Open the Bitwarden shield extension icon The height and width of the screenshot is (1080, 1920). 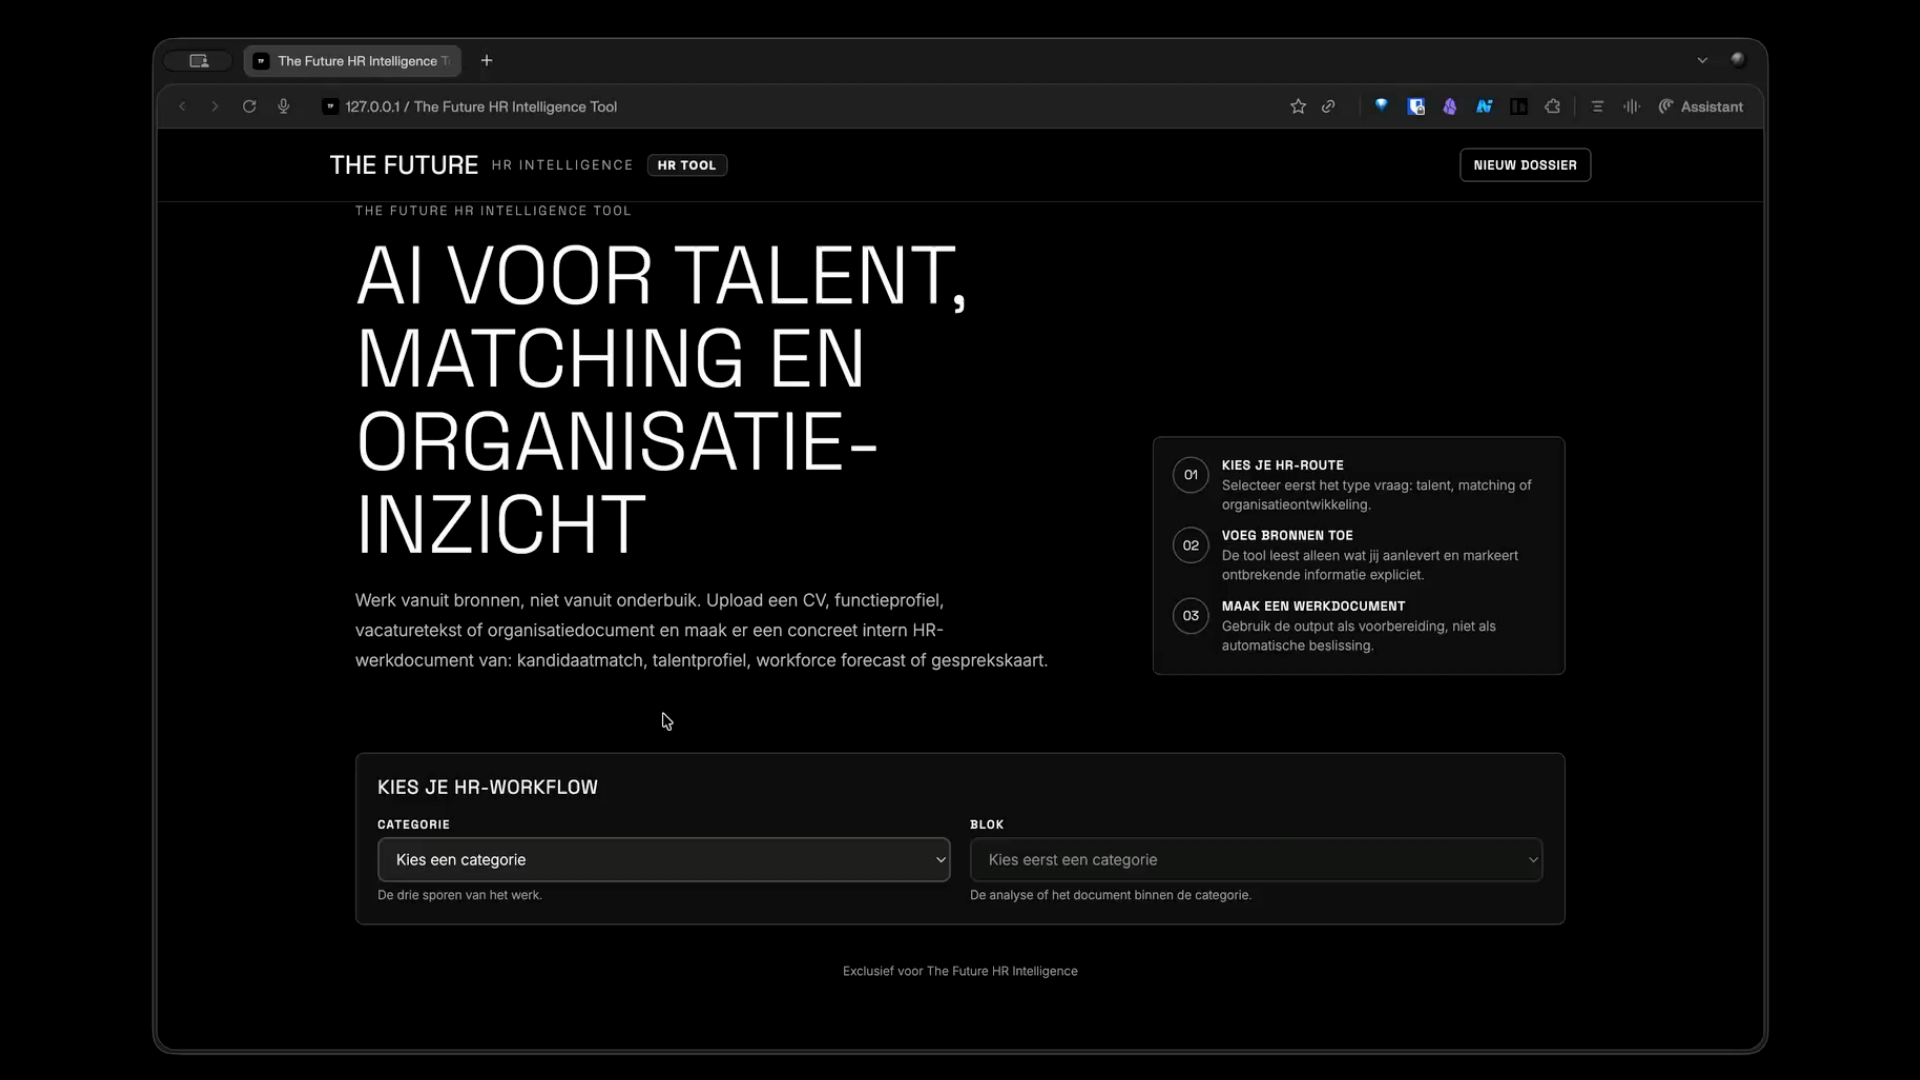(1416, 106)
